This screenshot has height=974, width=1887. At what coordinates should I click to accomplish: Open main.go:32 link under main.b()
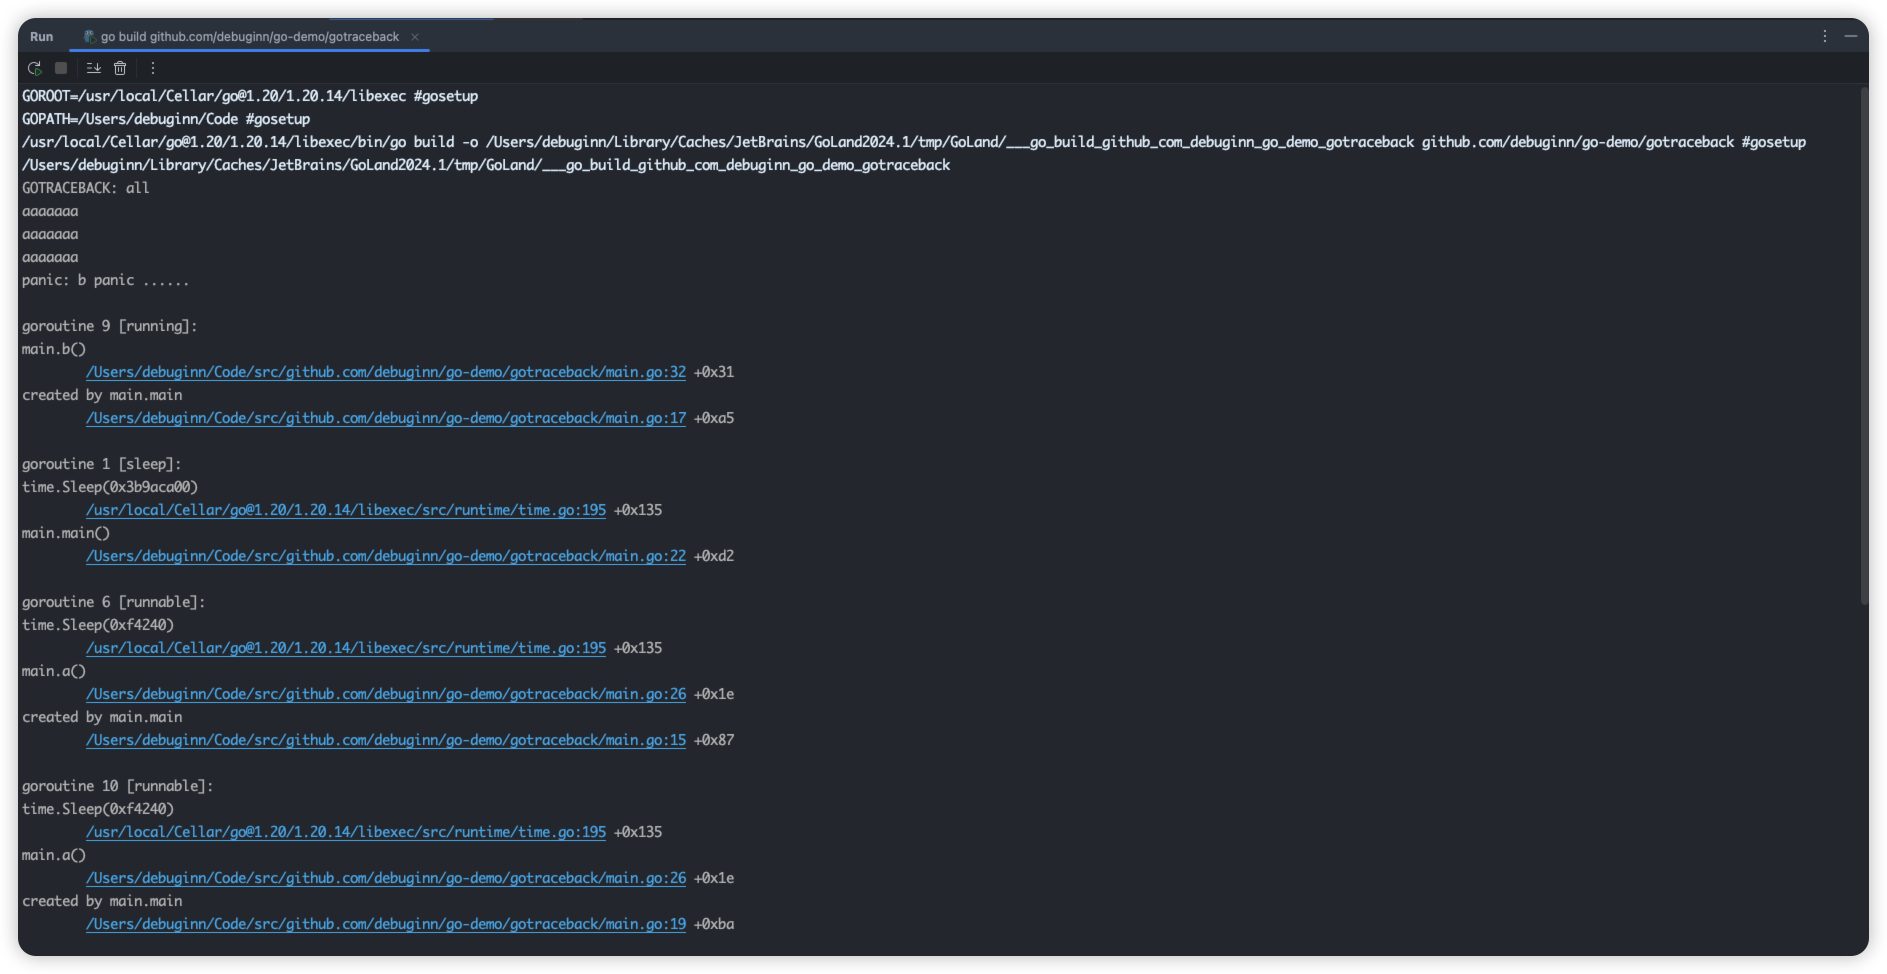point(385,372)
